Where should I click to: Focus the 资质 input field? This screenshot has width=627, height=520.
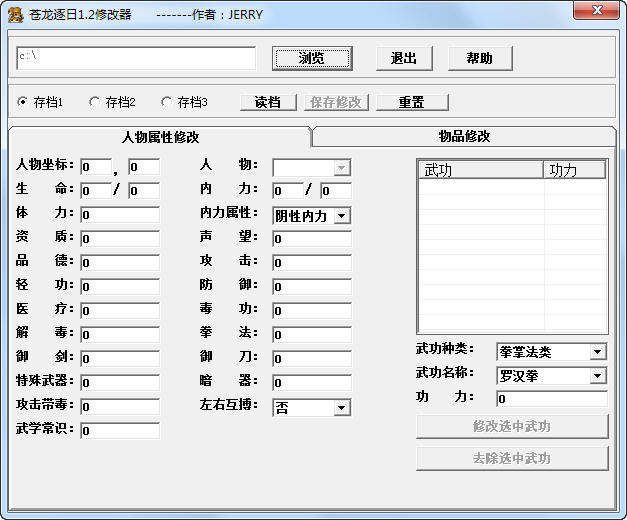point(120,239)
